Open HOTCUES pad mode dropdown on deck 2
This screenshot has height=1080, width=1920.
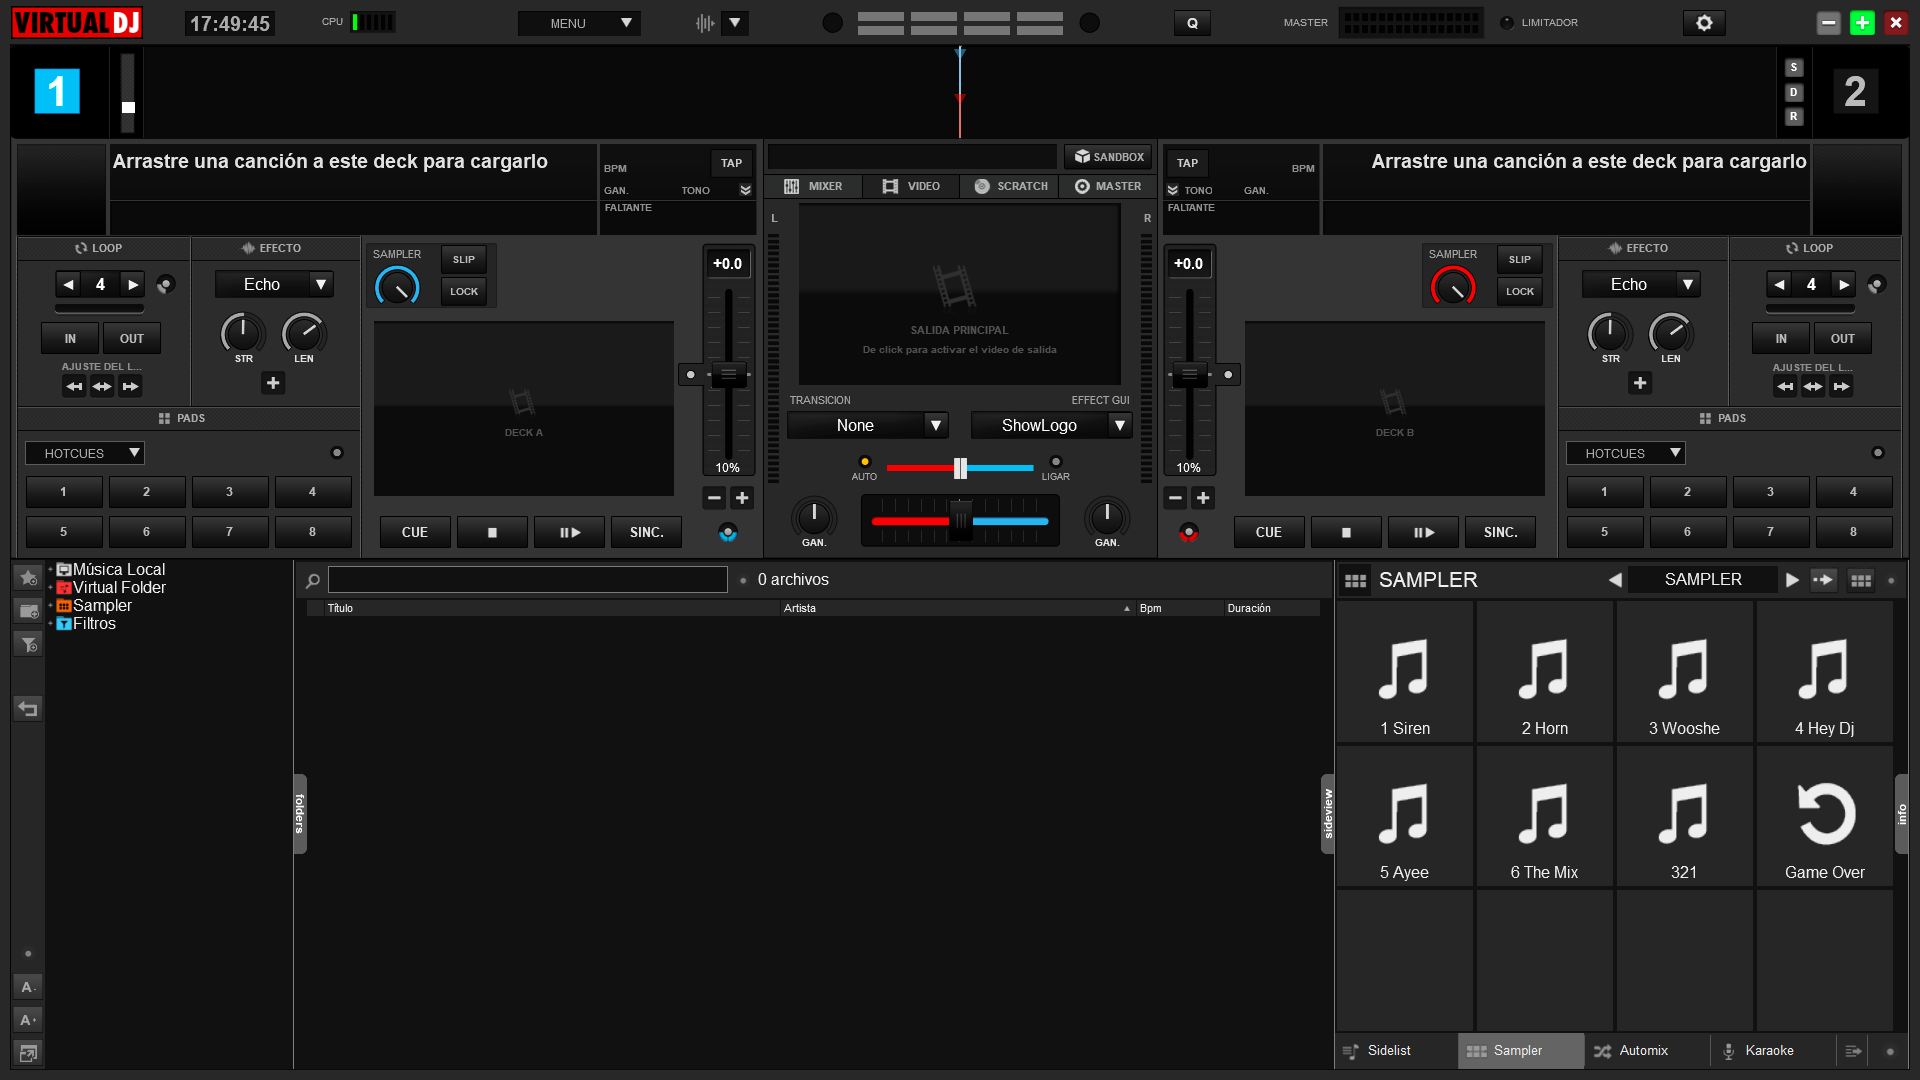coord(1625,453)
